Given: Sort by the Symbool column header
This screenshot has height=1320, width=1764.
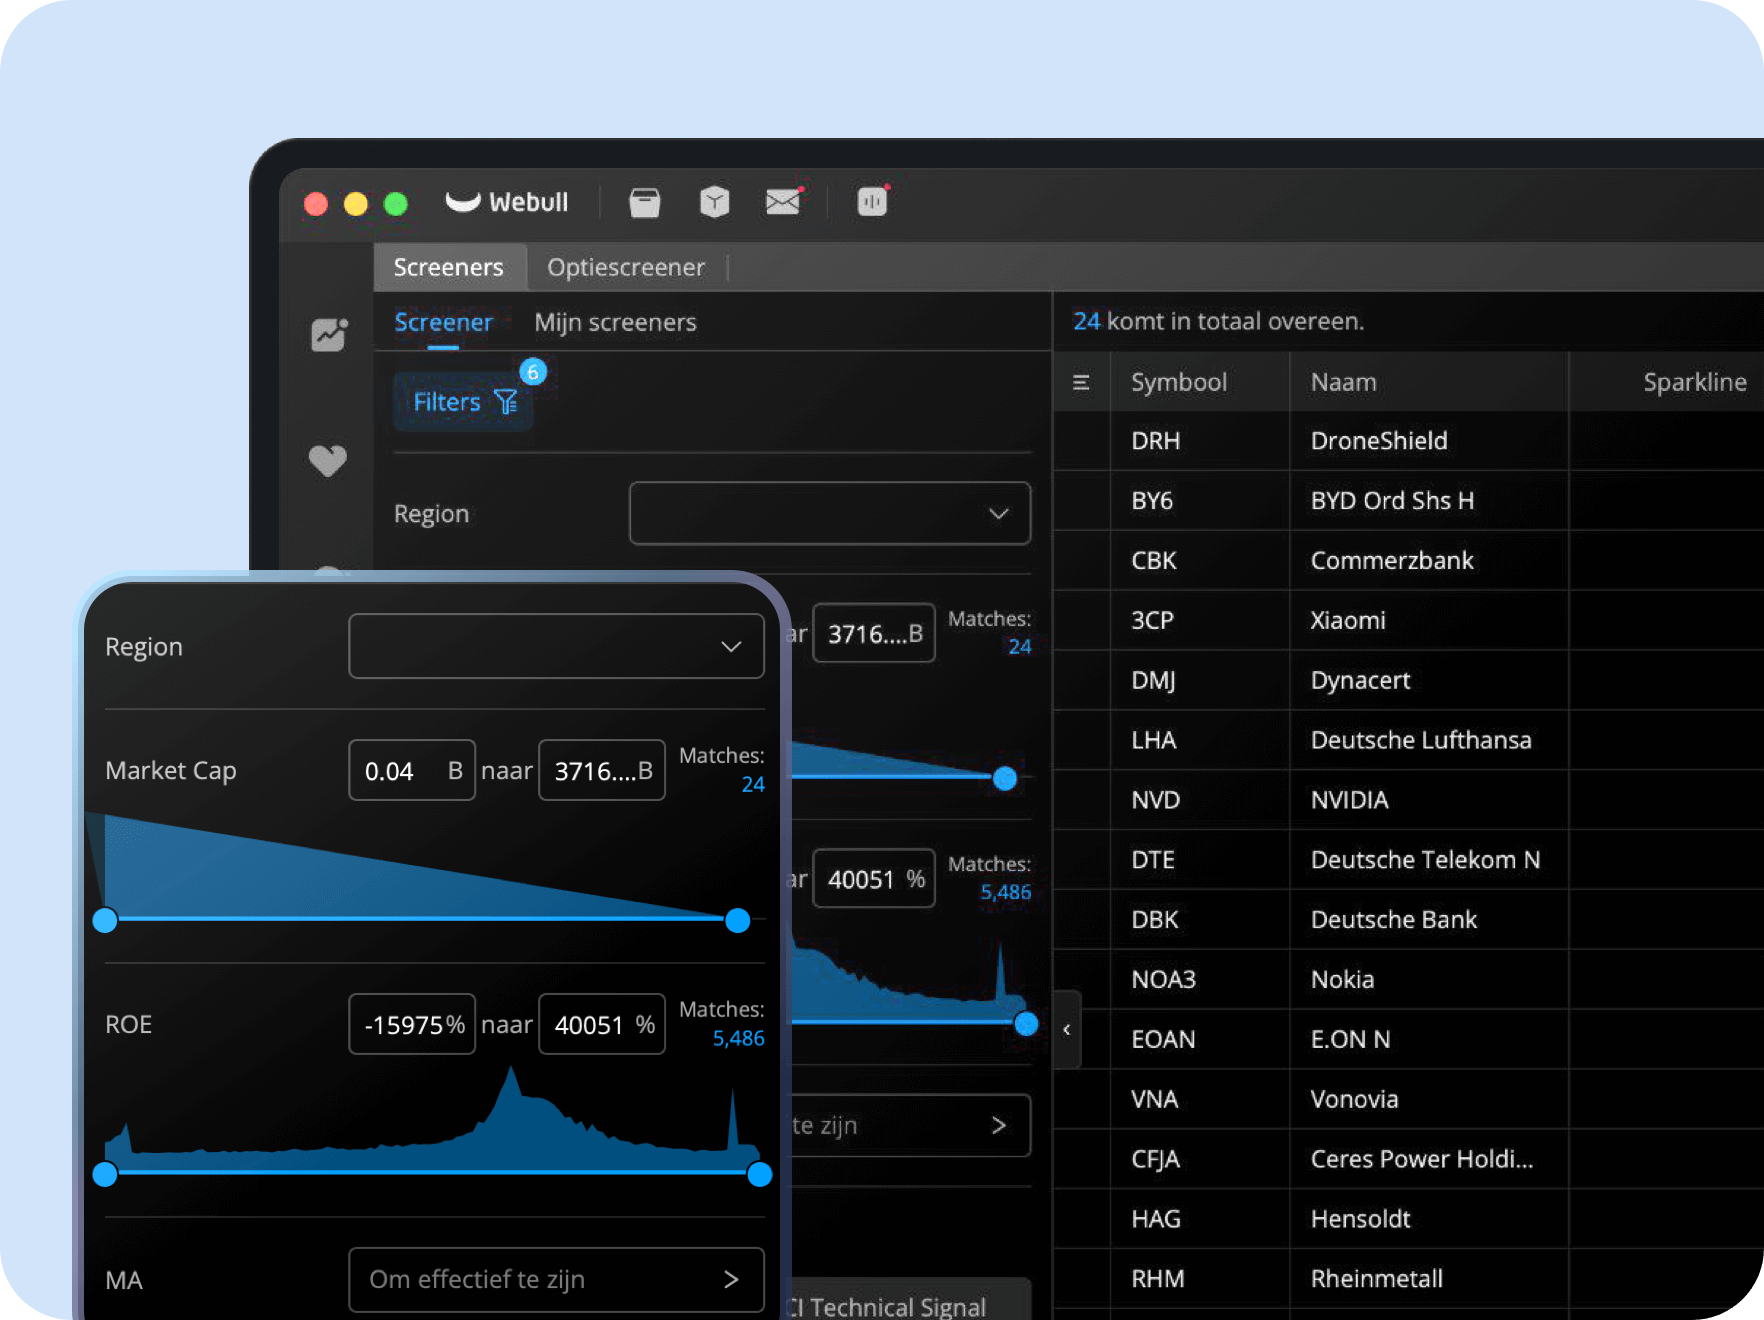Looking at the screenshot, I should tap(1178, 382).
